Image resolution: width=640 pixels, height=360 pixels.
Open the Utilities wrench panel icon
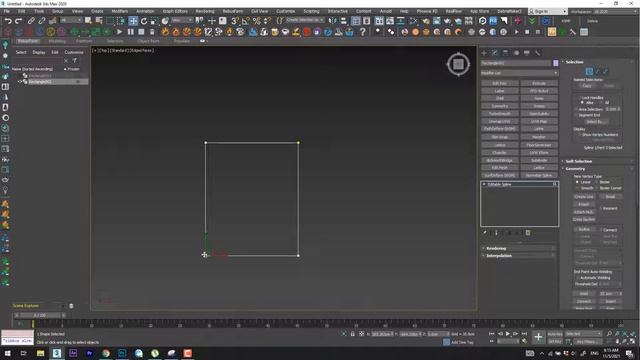point(538,53)
